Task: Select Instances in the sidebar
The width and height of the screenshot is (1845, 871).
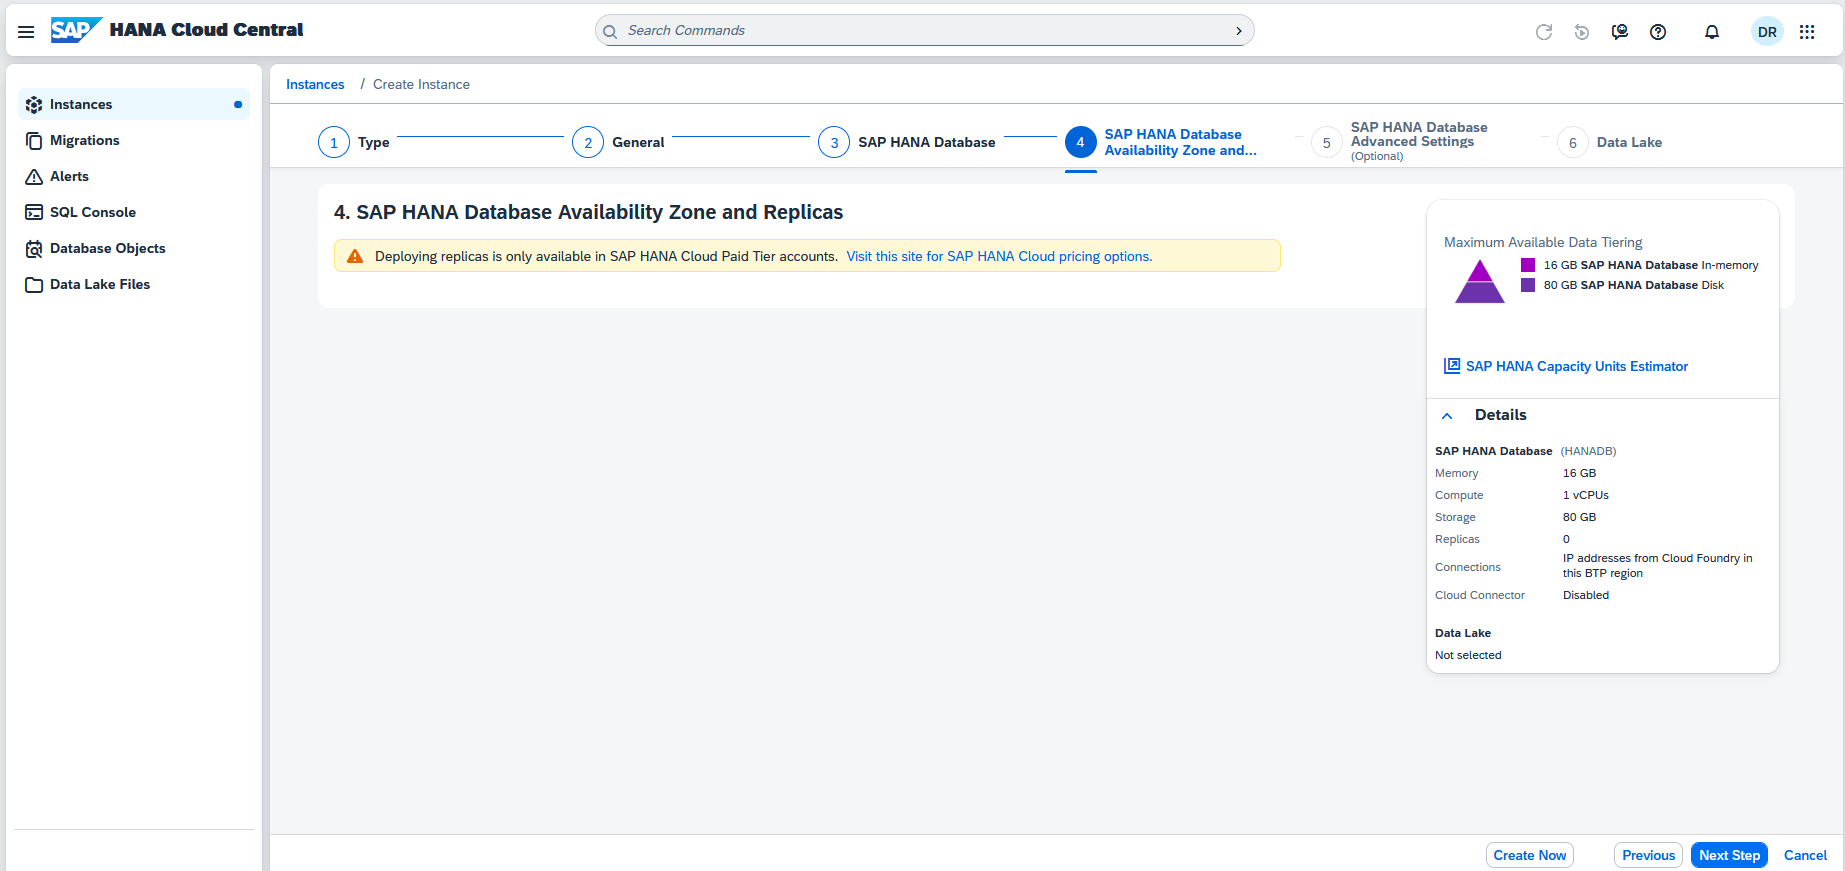Action: coord(134,104)
